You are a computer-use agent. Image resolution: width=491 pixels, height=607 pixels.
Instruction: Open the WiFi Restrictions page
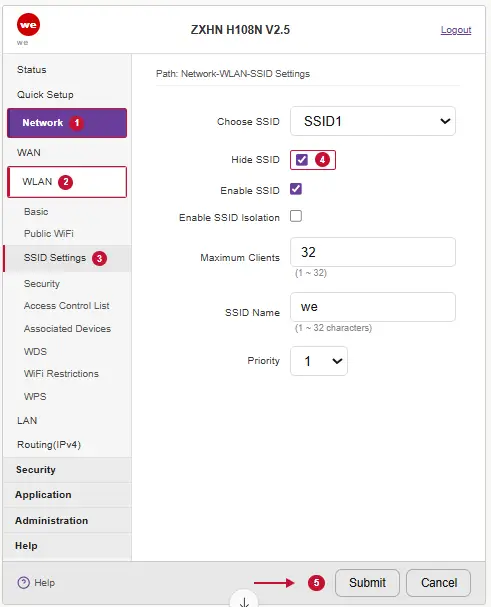[x=61, y=374]
